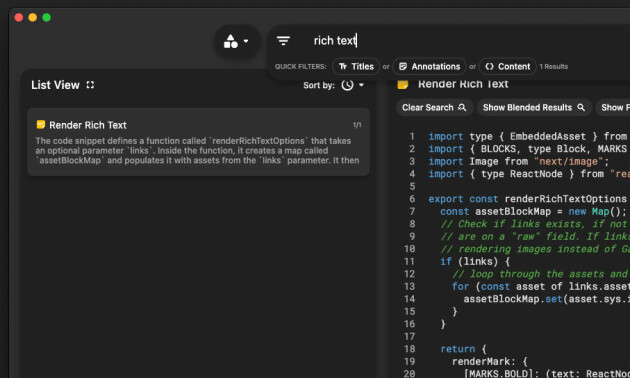Image resolution: width=630 pixels, height=378 pixels.
Task: Close the window with the red button
Action: (x=18, y=17)
